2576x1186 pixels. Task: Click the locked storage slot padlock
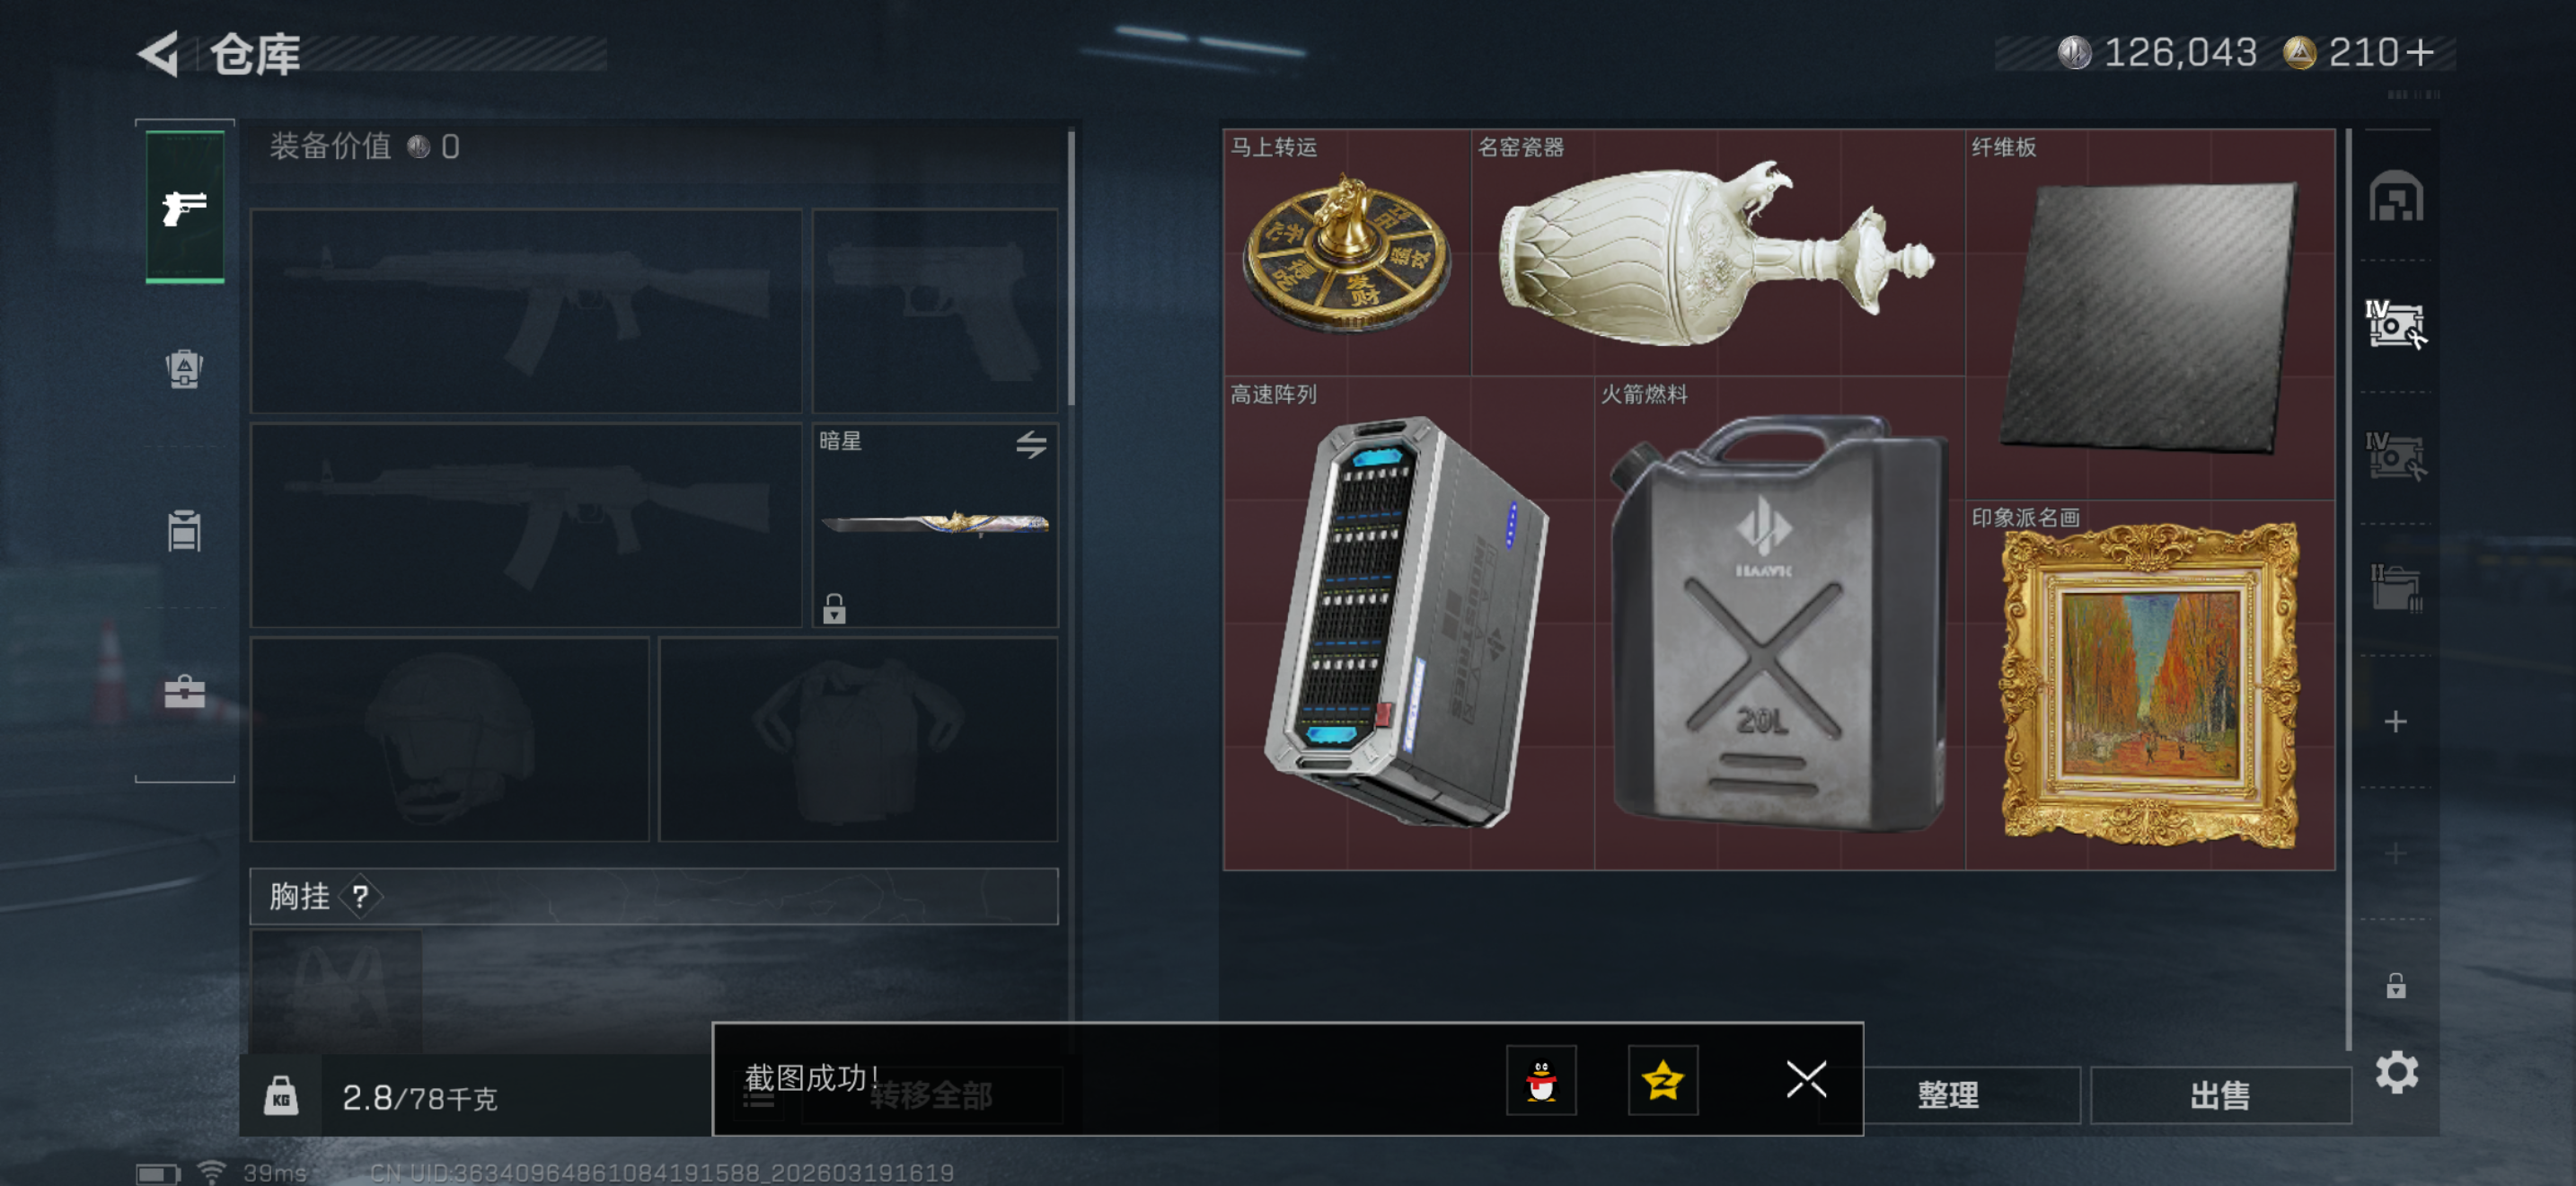point(2396,986)
